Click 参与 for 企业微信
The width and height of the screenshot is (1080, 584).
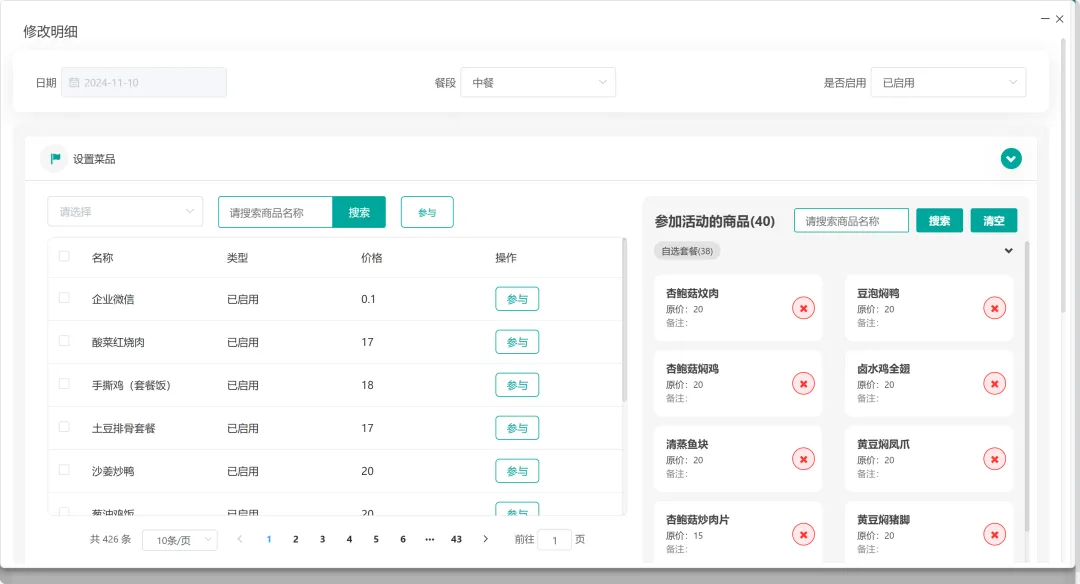(x=517, y=299)
